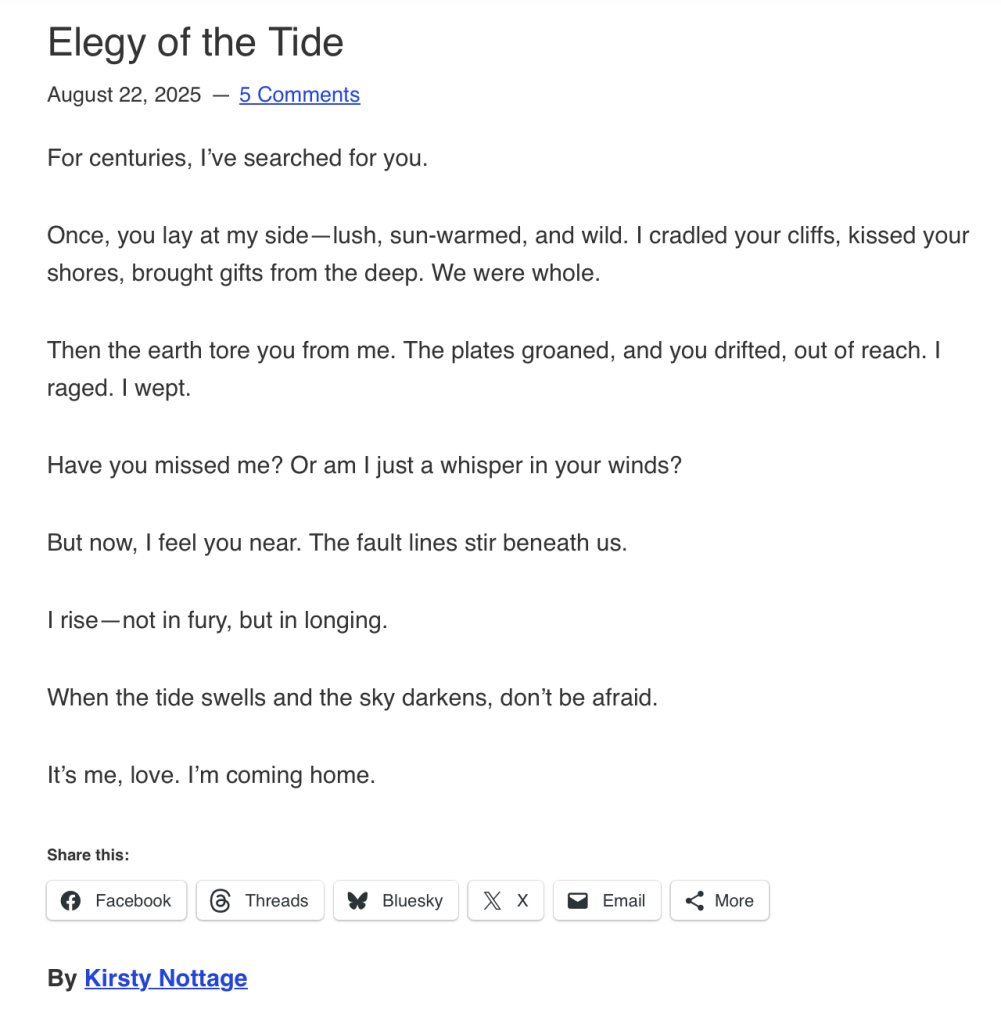Click the "By" text before the author name
This screenshot has width=1001, height=1023.
tap(62, 978)
